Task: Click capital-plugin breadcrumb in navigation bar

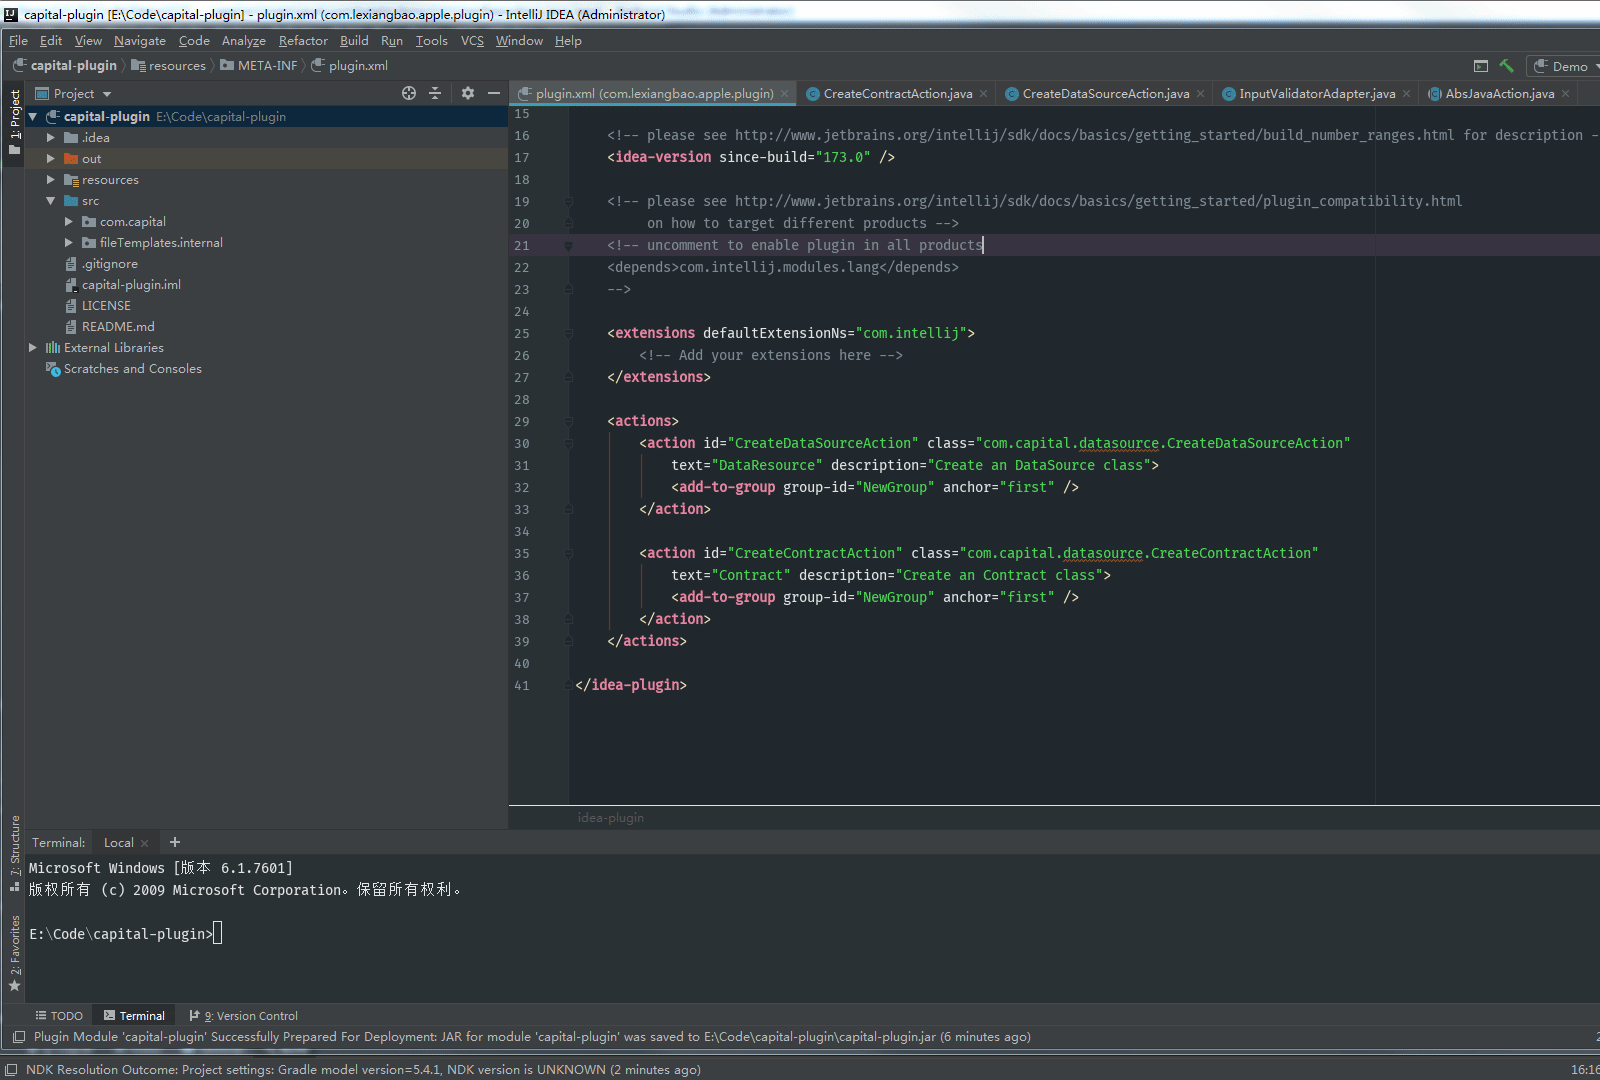Action: (x=65, y=66)
